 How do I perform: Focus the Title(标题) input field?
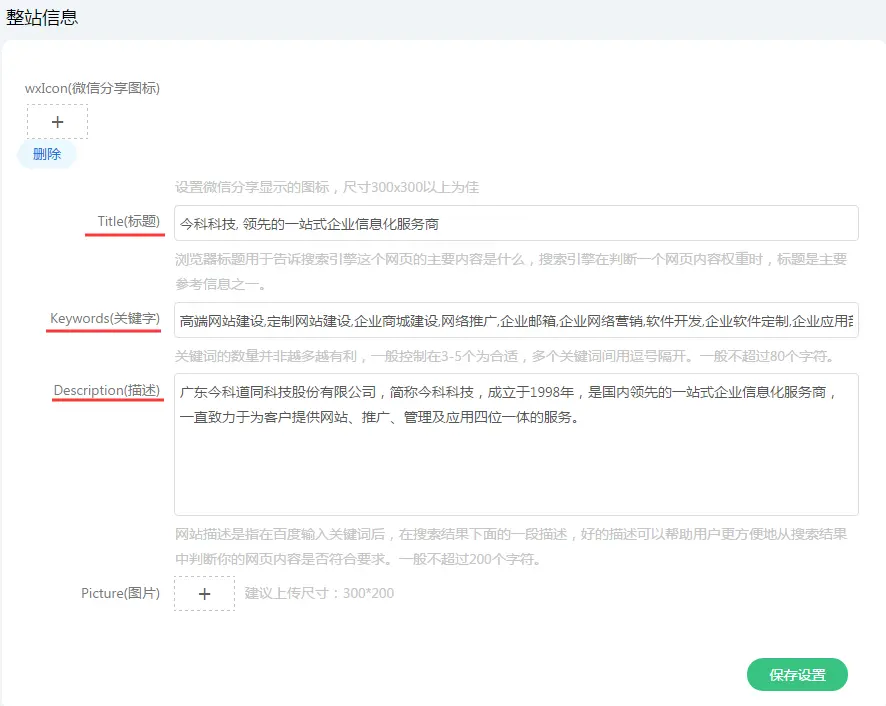click(x=516, y=223)
